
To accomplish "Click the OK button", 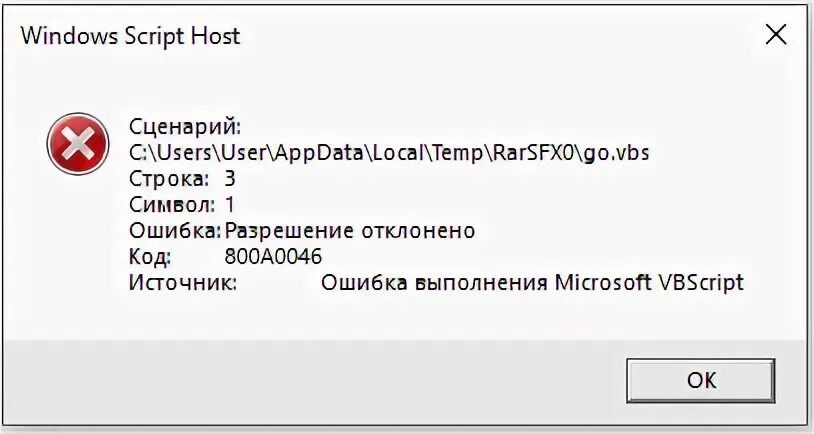I will 700,381.
